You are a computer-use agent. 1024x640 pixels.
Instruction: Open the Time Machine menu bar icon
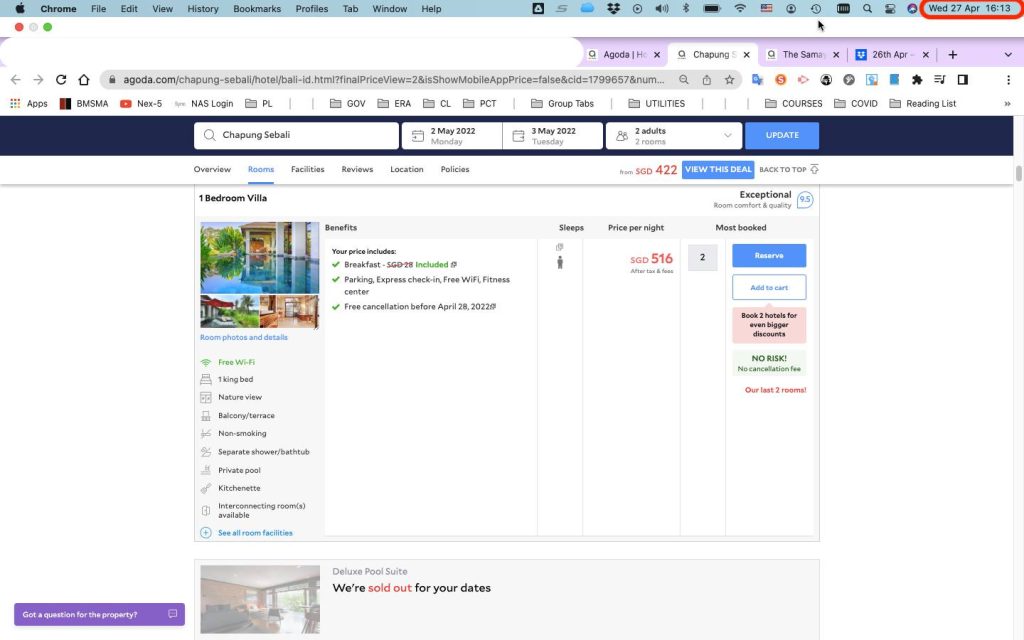816,8
